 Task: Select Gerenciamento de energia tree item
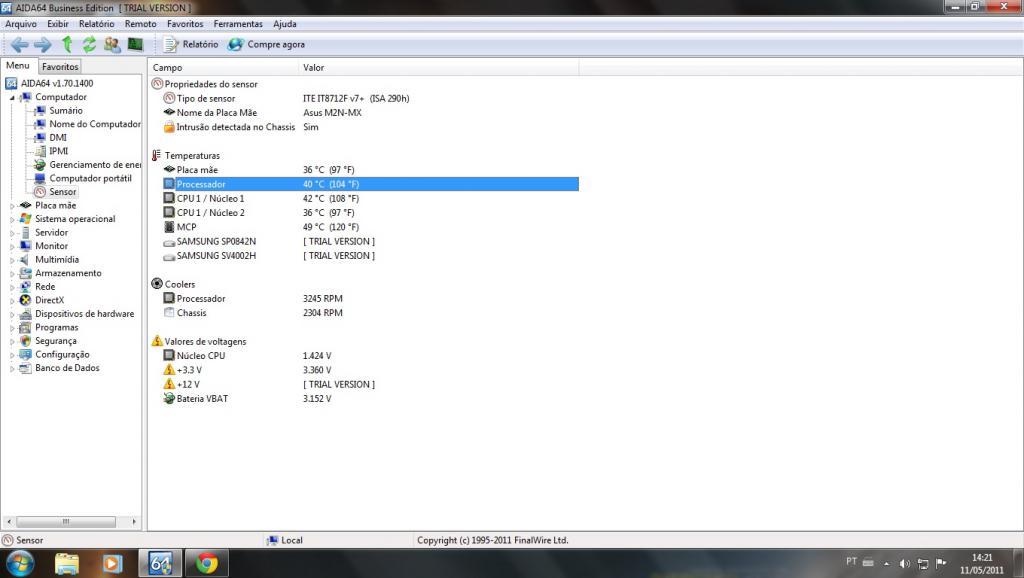95,165
